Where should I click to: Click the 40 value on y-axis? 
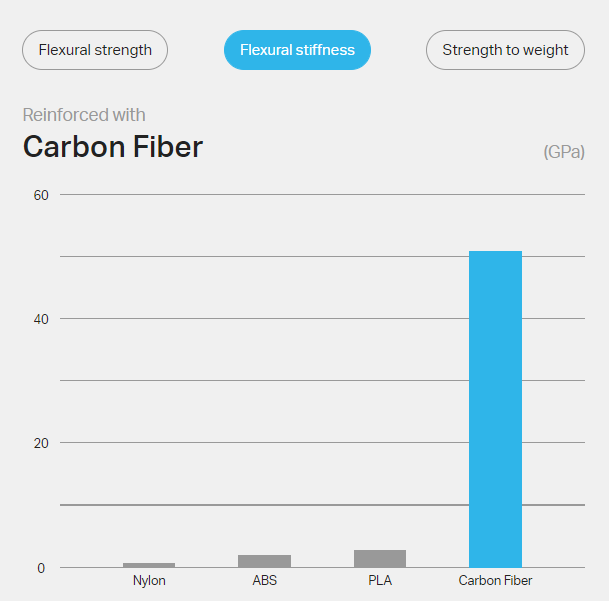point(41,319)
